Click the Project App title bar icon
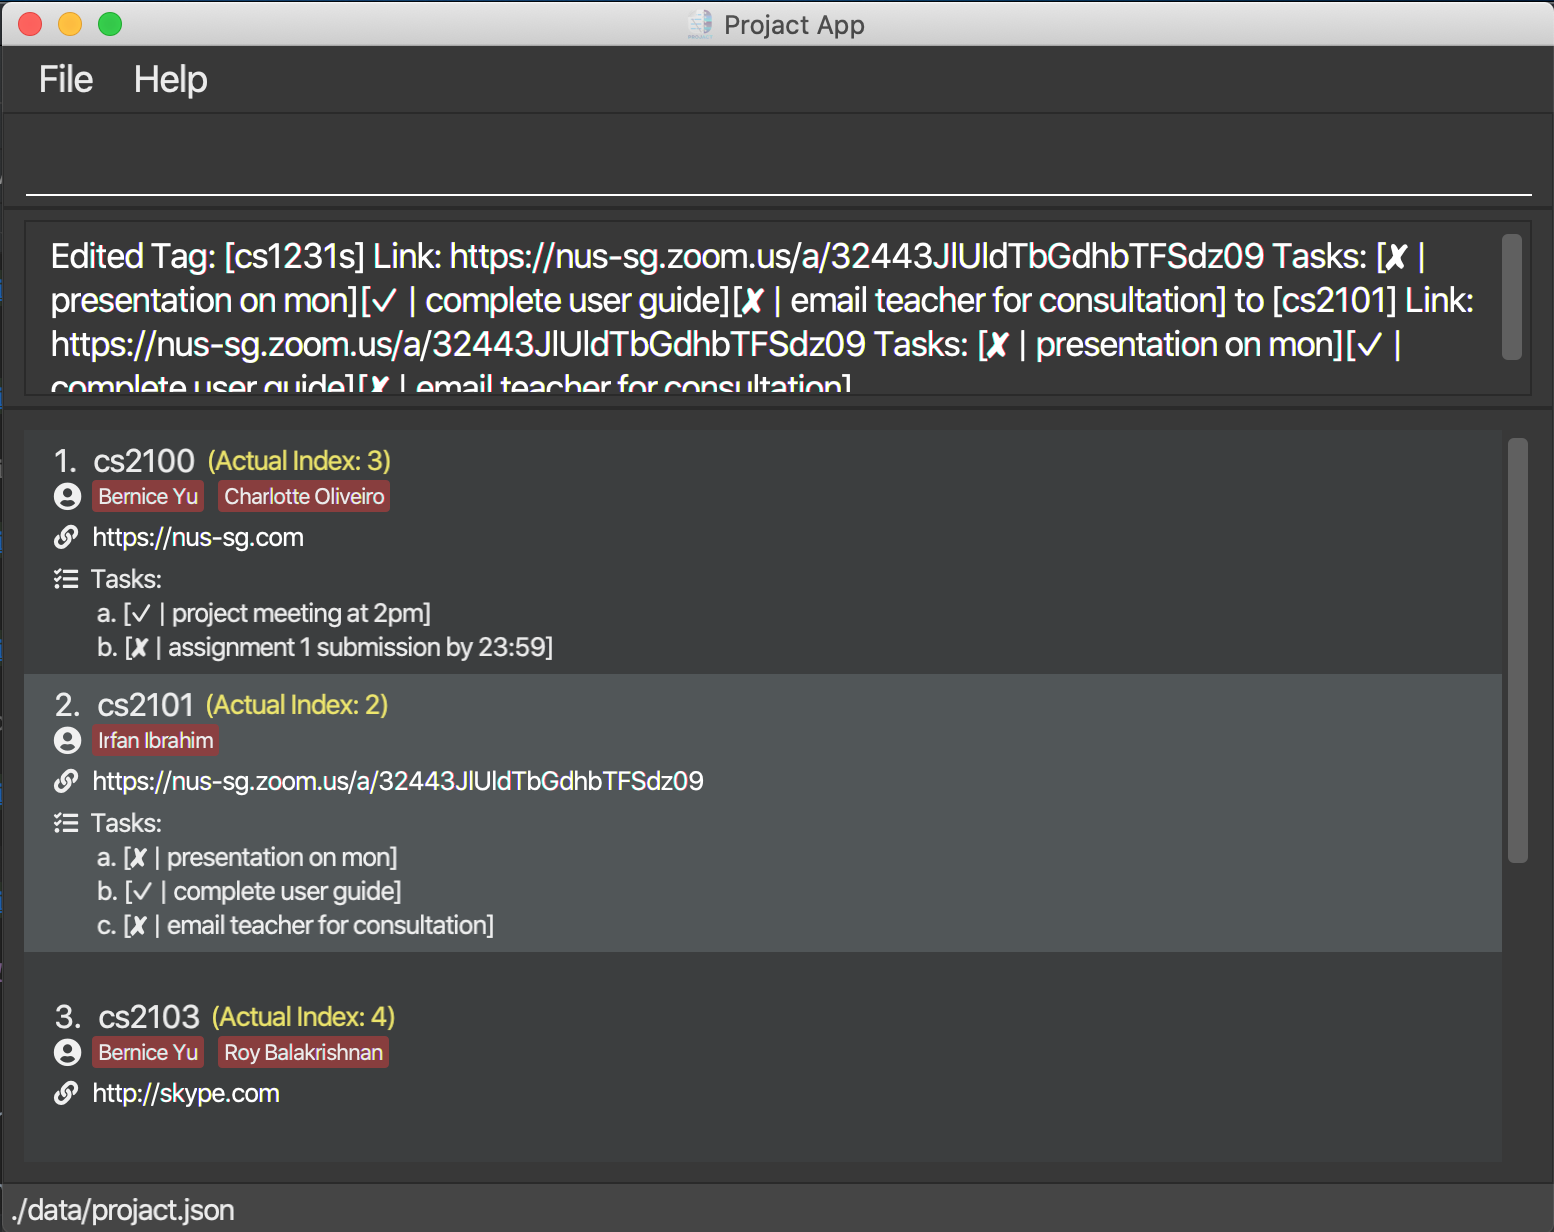 700,24
